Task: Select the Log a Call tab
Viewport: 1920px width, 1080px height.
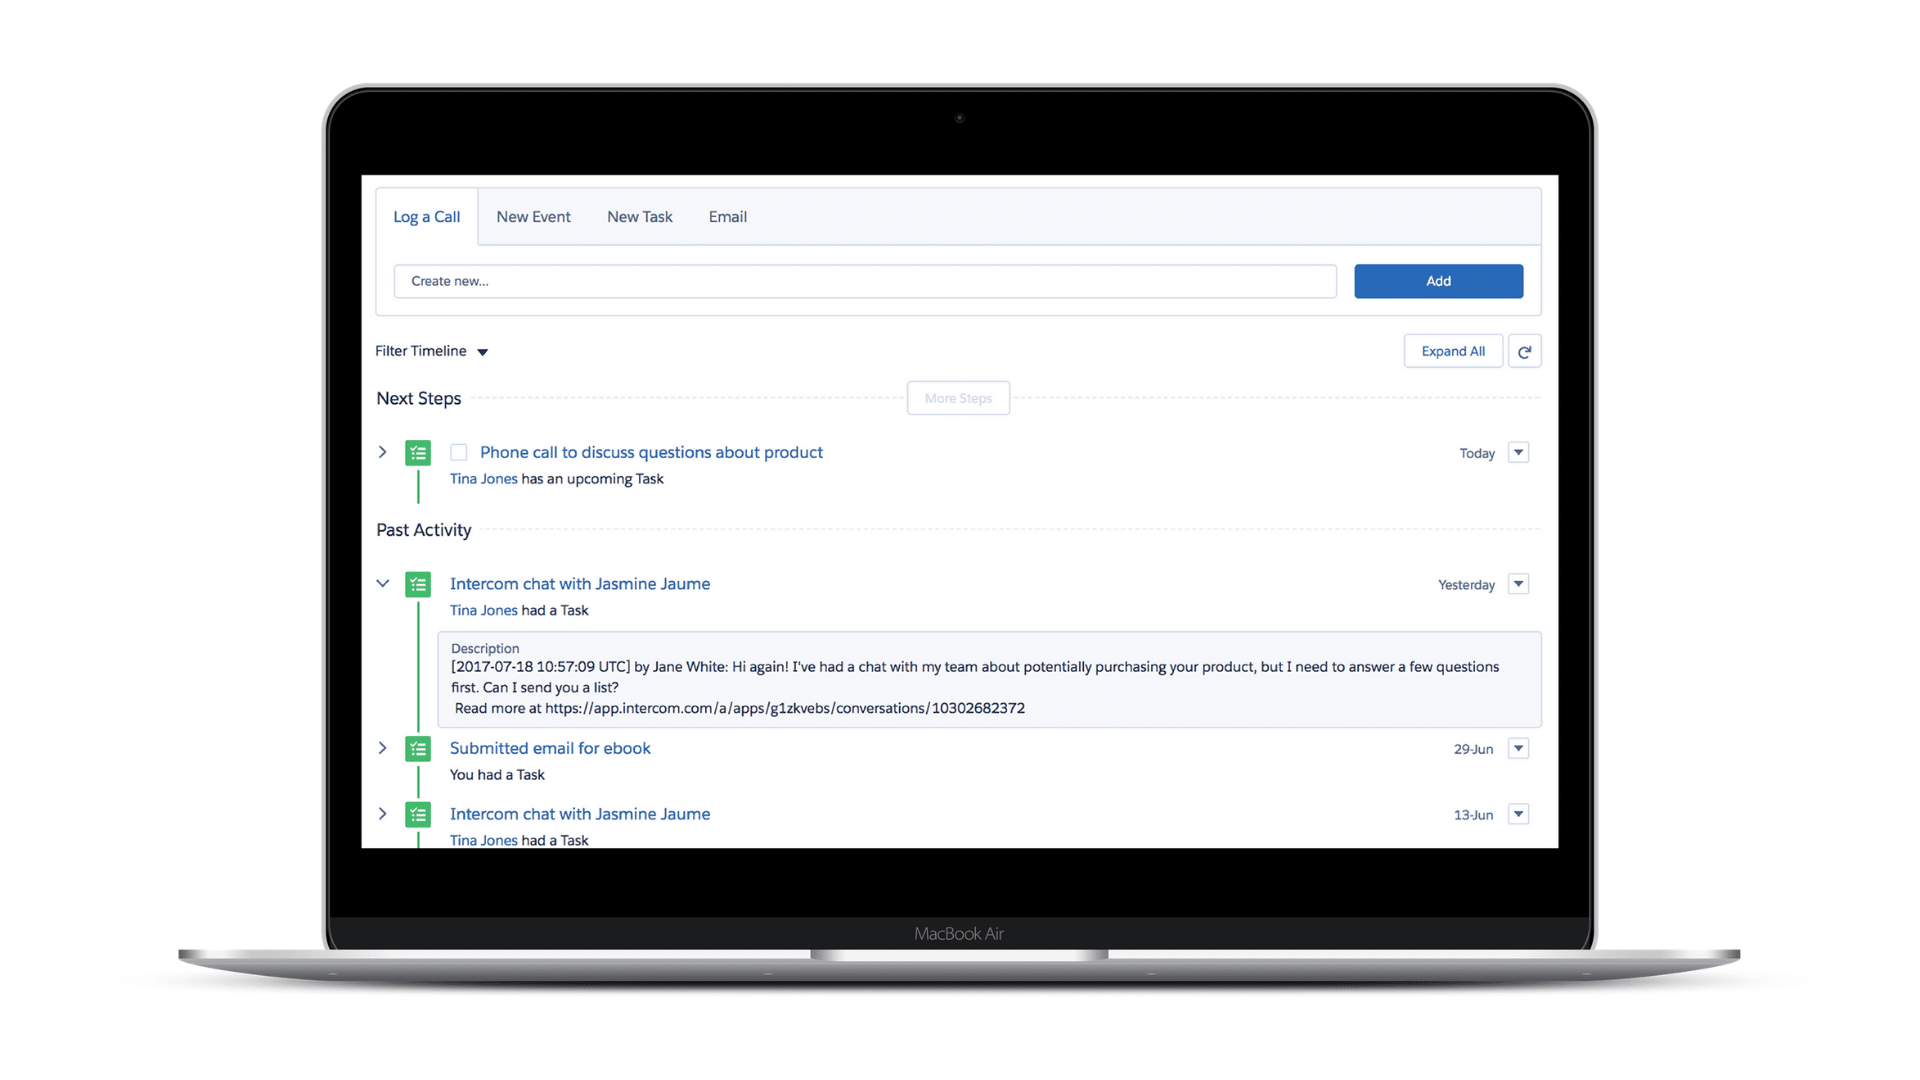Action: point(426,216)
